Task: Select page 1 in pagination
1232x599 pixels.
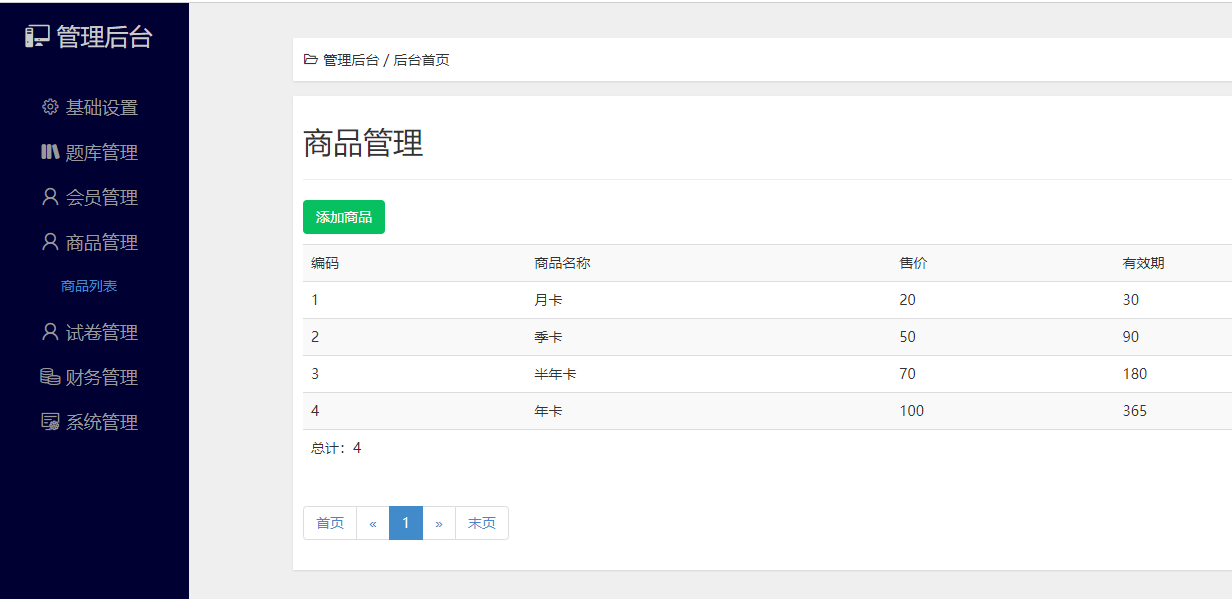Action: tap(406, 523)
